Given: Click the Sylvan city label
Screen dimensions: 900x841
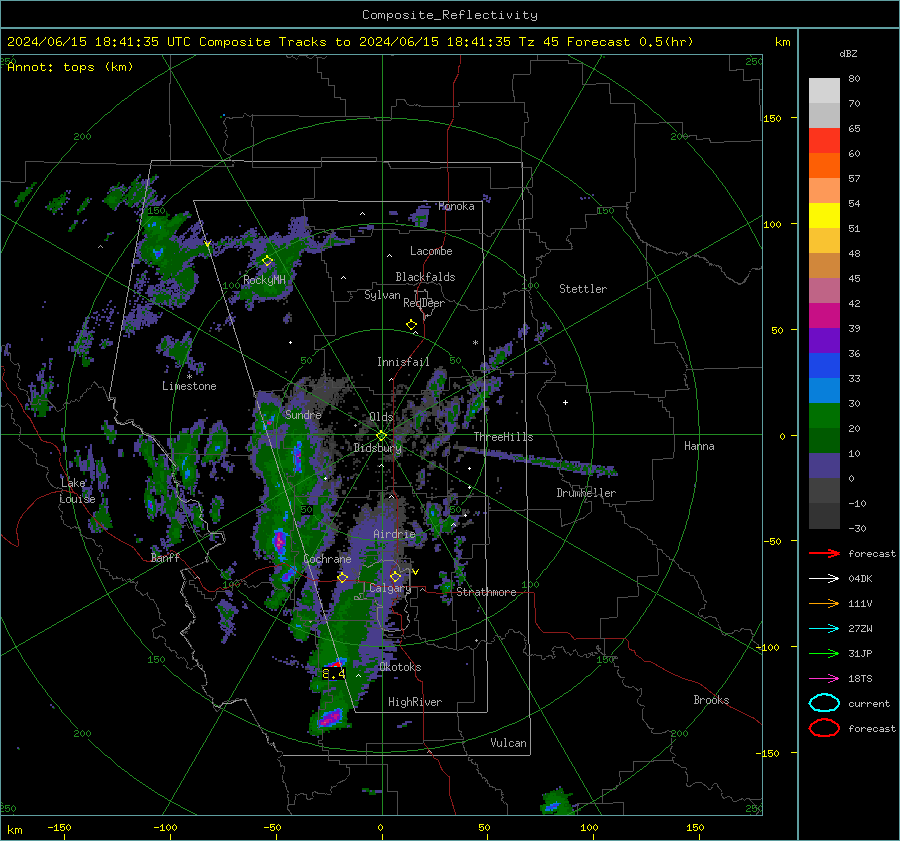Looking at the screenshot, I should (x=382, y=295).
